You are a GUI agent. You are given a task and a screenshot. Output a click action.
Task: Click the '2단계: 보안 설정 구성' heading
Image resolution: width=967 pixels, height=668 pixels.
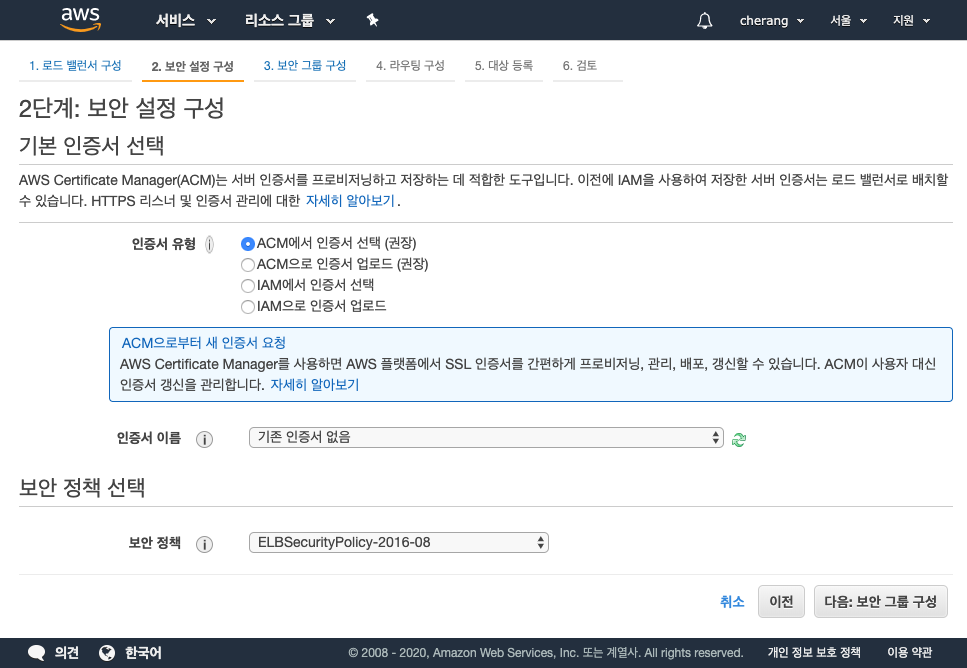point(121,109)
